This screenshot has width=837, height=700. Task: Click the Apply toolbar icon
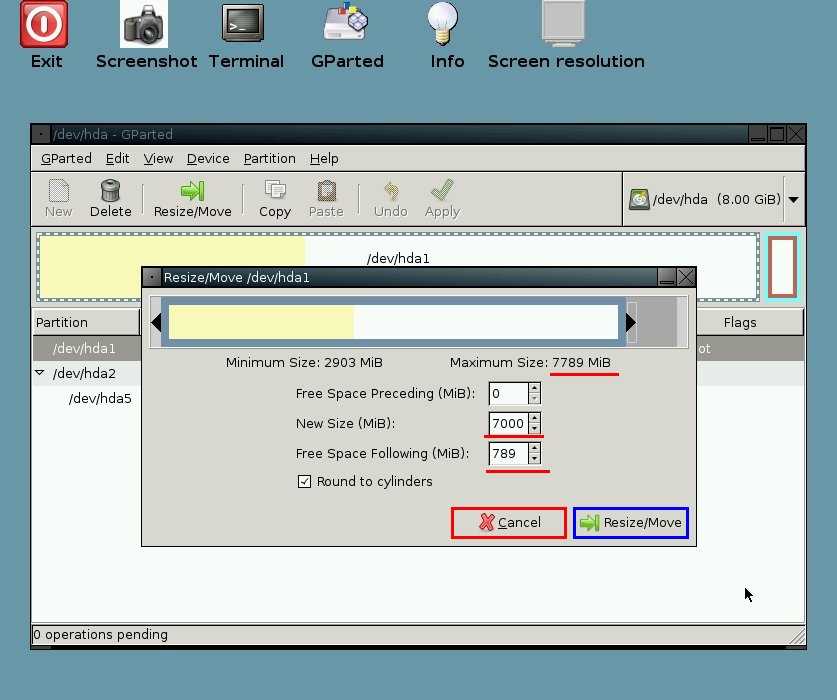point(443,198)
